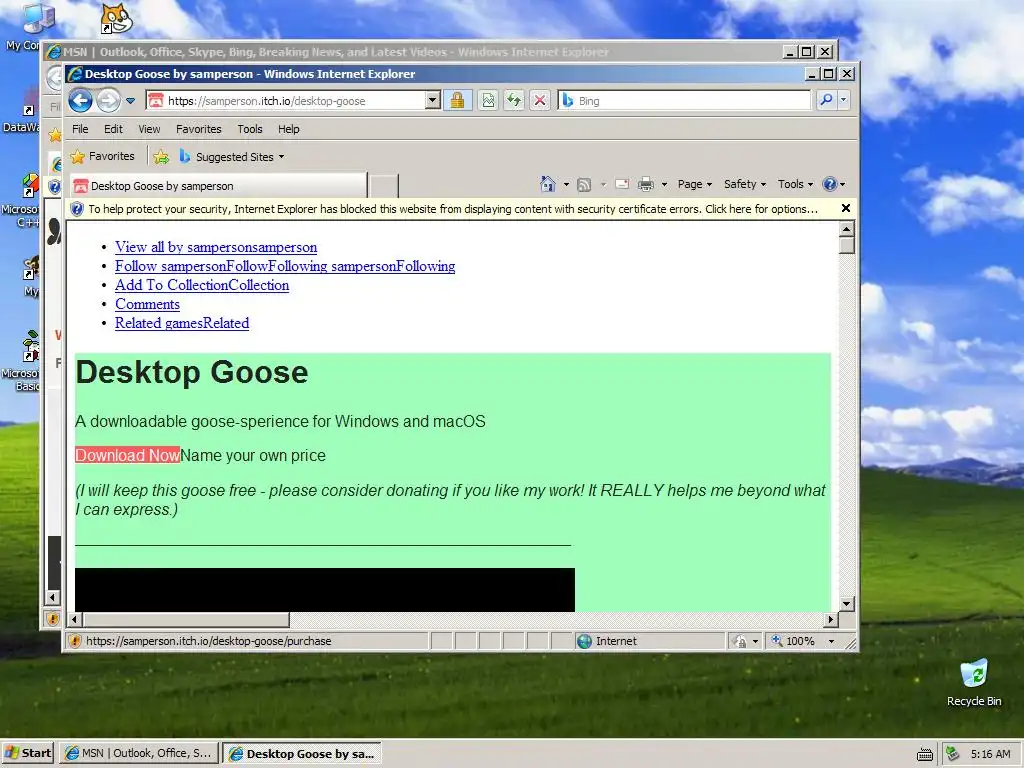Select the Scratch cat desktop icon
Image resolution: width=1024 pixels, height=768 pixels.
point(116,18)
